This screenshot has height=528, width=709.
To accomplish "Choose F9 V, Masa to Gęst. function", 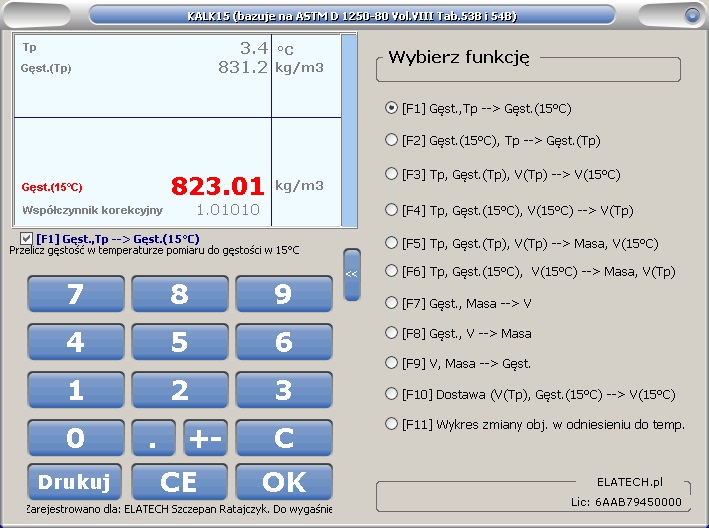I will [x=458, y=363].
